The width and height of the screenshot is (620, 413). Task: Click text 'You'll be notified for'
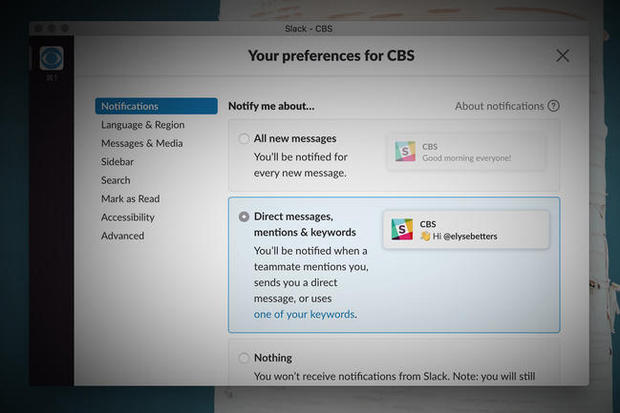301,157
